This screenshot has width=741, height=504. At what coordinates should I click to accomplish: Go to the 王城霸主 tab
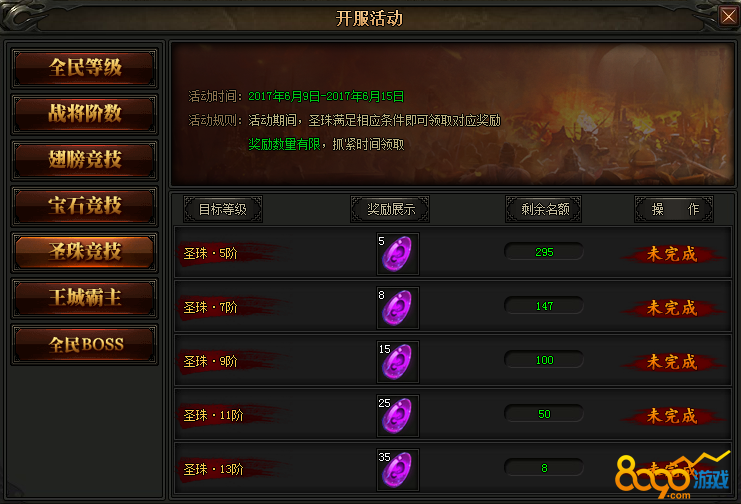[x=85, y=298]
